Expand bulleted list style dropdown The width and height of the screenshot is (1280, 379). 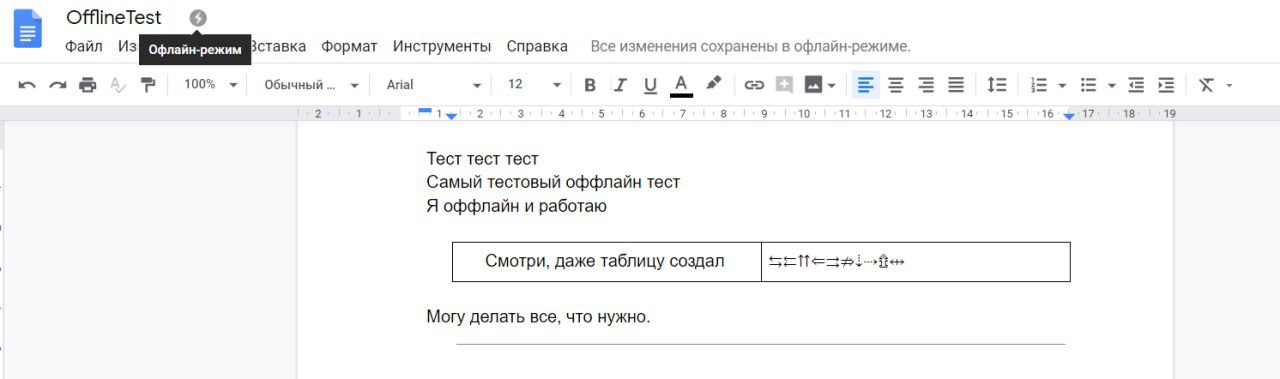tap(1112, 85)
